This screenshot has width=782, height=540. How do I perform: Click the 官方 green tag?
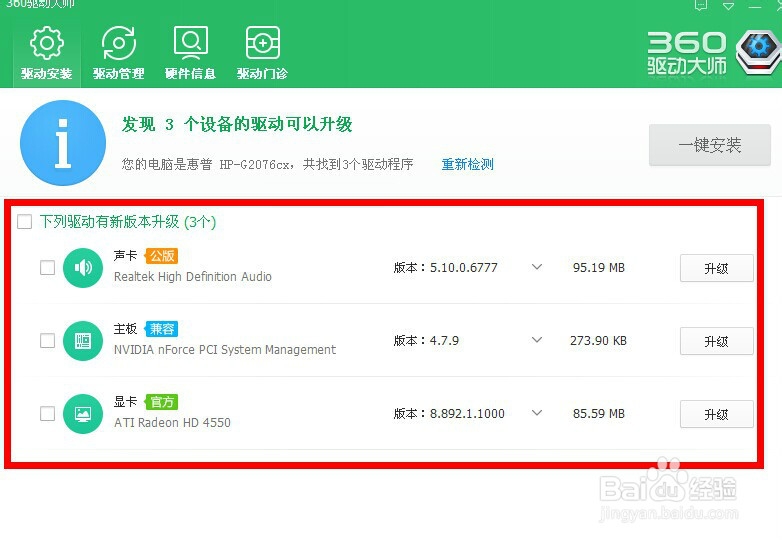click(x=162, y=402)
